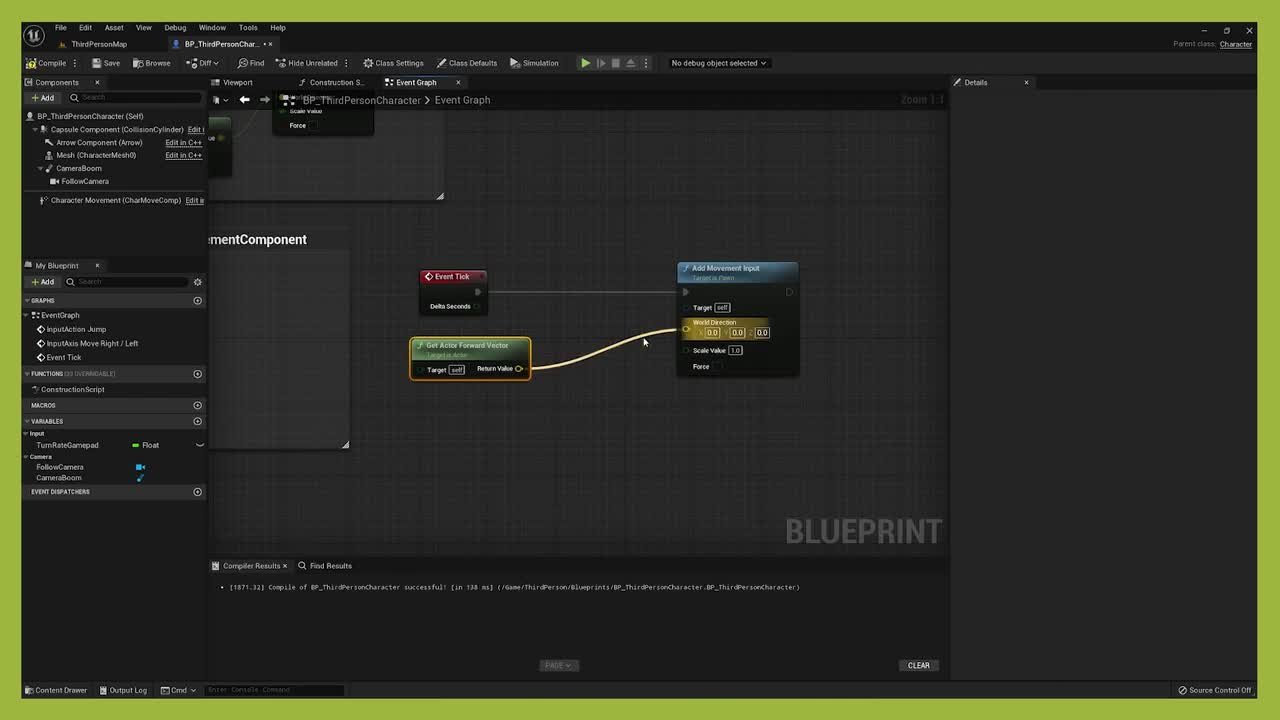Screen dimensions: 1280x720
Task: Click the Stop simulation button
Action: click(615, 63)
